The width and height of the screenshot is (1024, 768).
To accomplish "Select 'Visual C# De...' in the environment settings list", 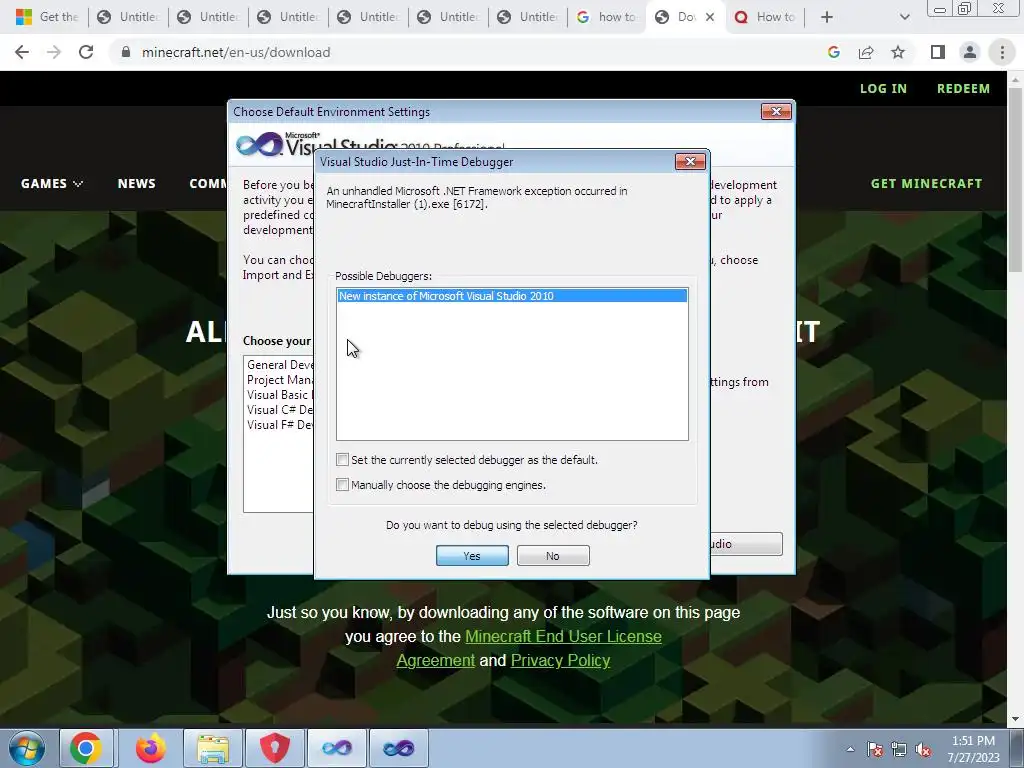I will coord(280,410).
